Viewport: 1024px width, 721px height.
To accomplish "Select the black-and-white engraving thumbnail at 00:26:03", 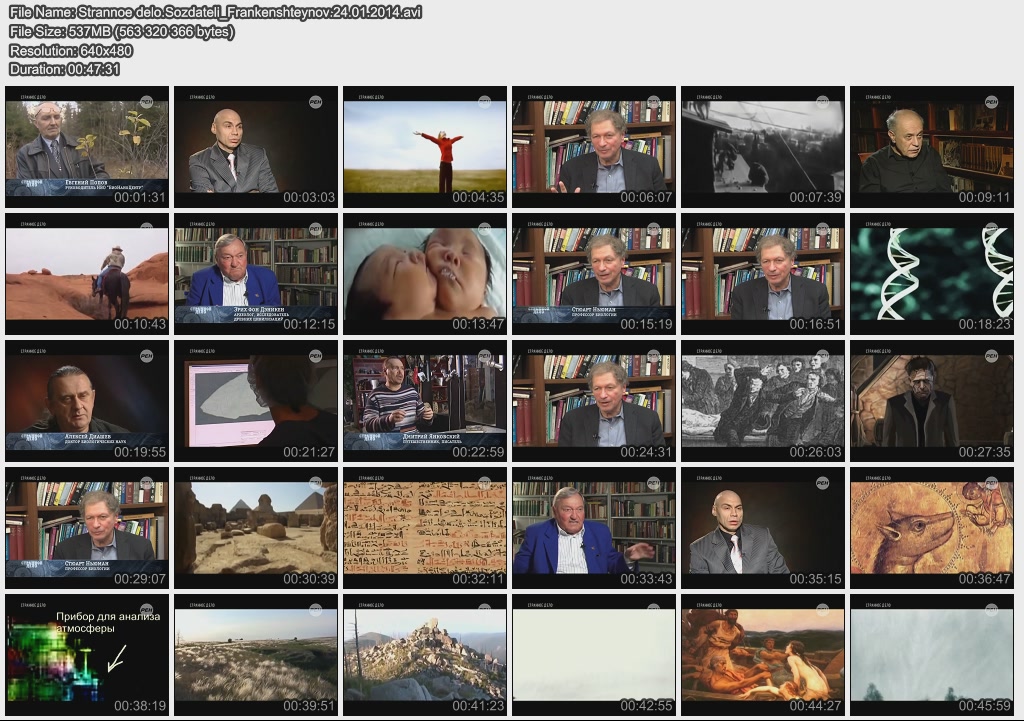I will 762,401.
